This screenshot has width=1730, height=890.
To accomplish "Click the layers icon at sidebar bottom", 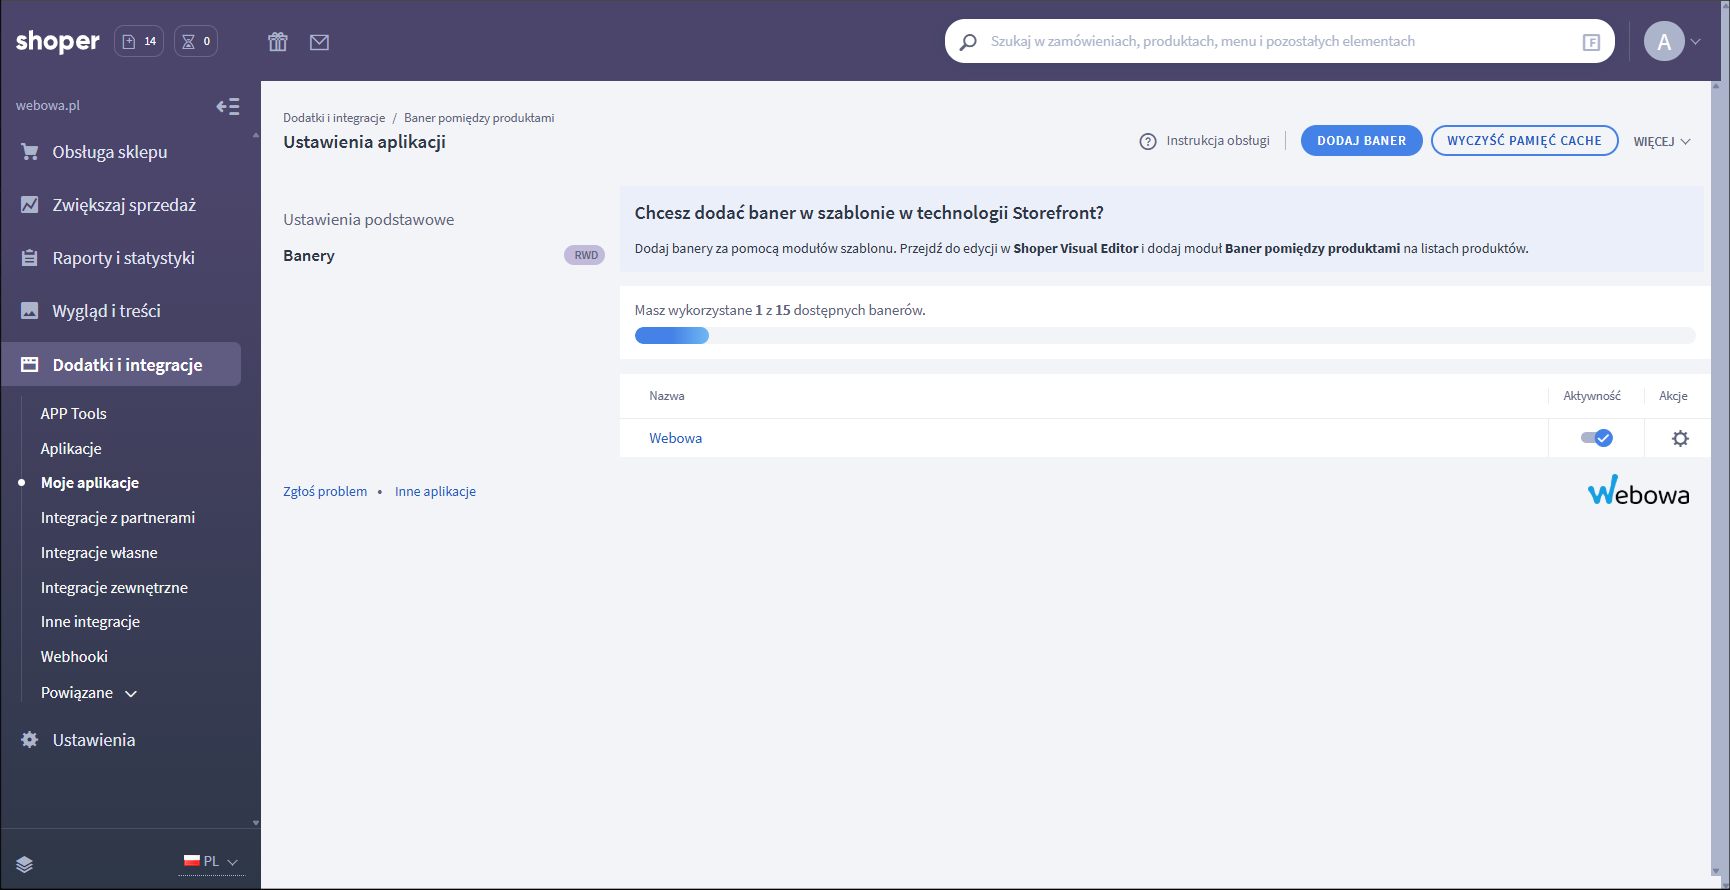I will [x=25, y=864].
